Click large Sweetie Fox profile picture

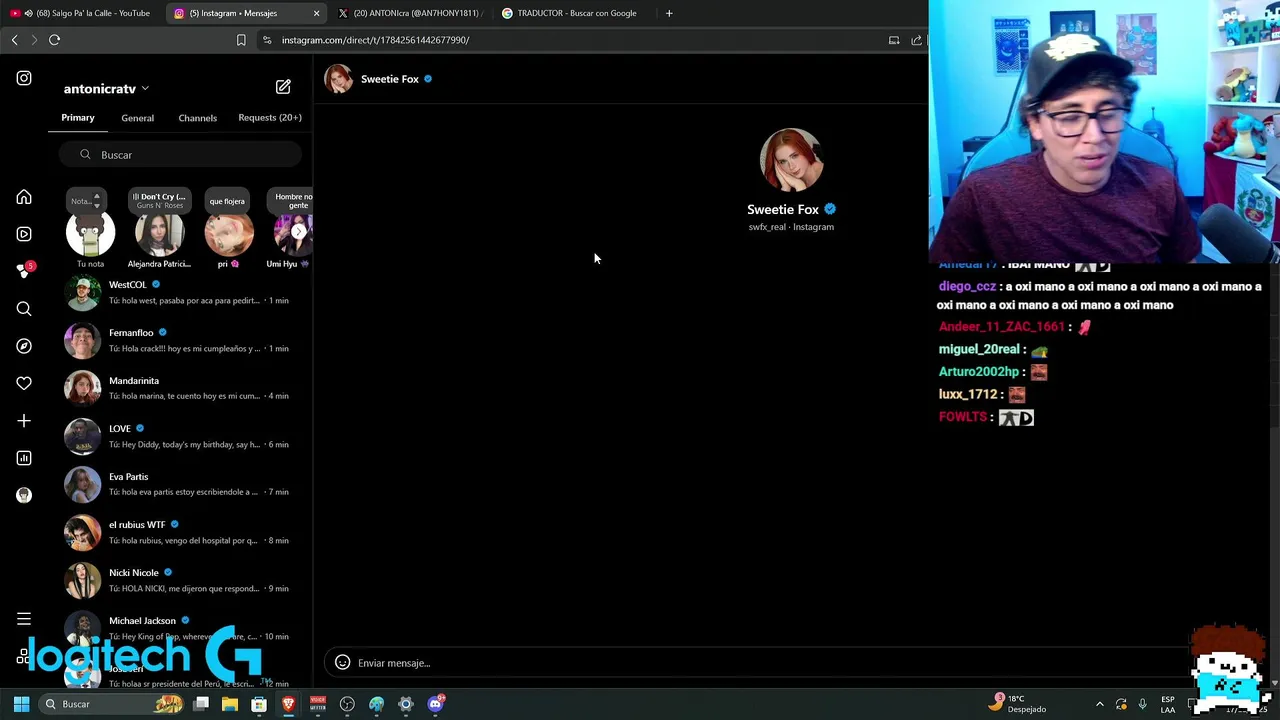[791, 160]
